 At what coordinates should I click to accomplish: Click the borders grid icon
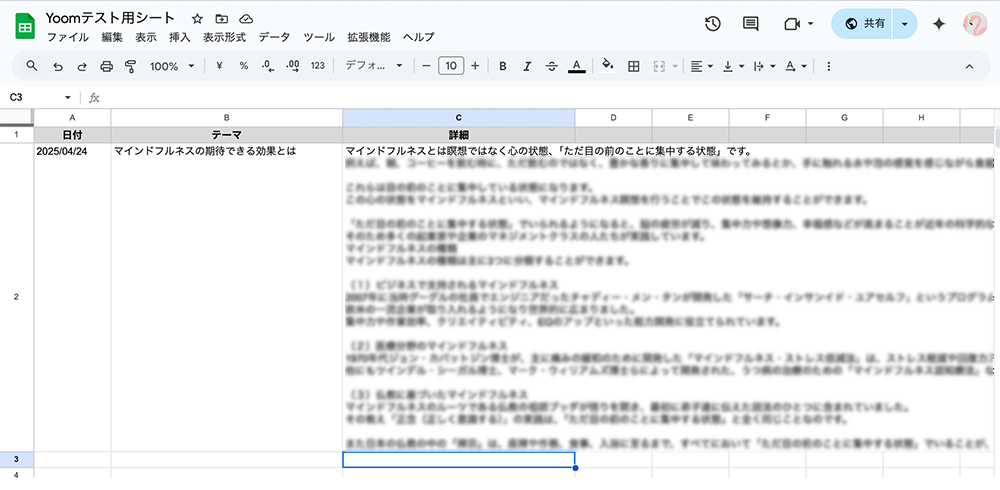(x=633, y=66)
